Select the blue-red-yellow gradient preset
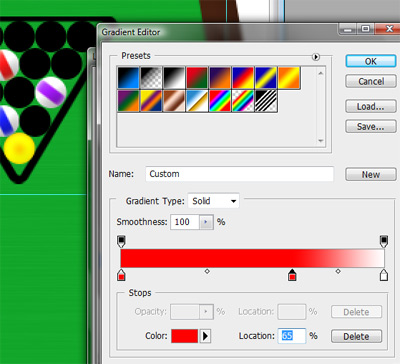The image size is (400, 364). pyautogui.click(x=243, y=78)
